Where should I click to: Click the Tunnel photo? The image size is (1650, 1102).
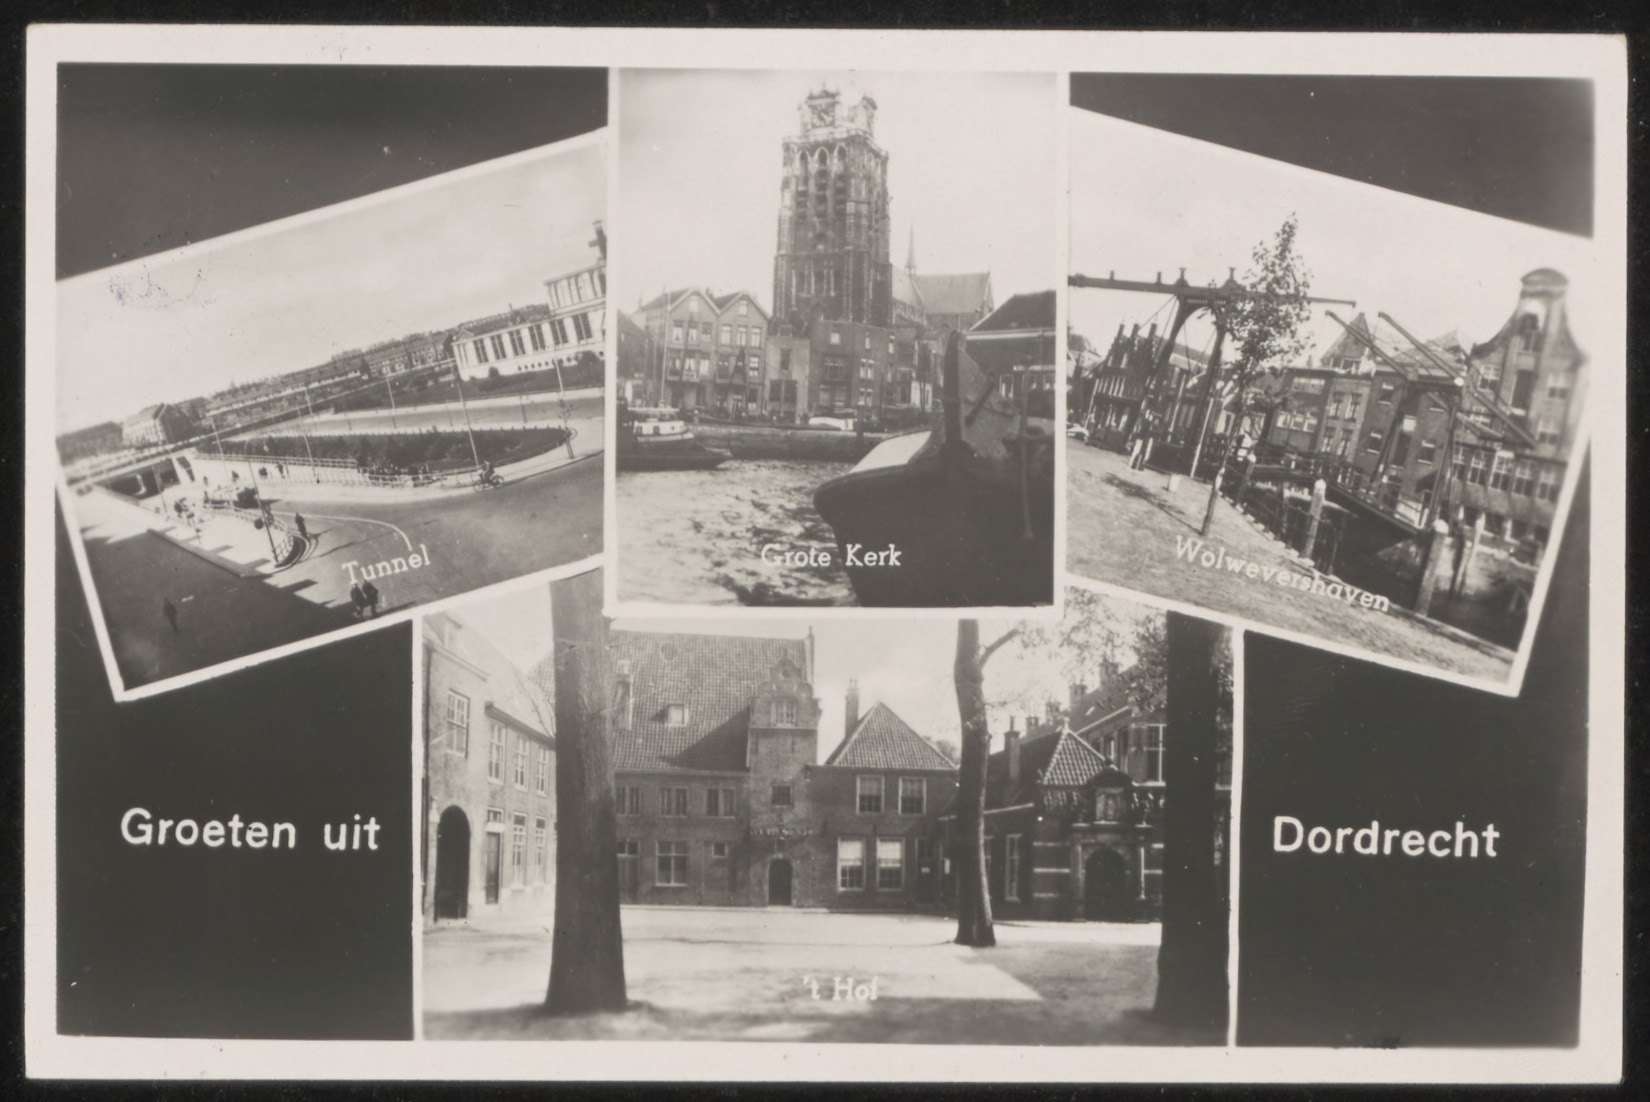[x=330, y=420]
